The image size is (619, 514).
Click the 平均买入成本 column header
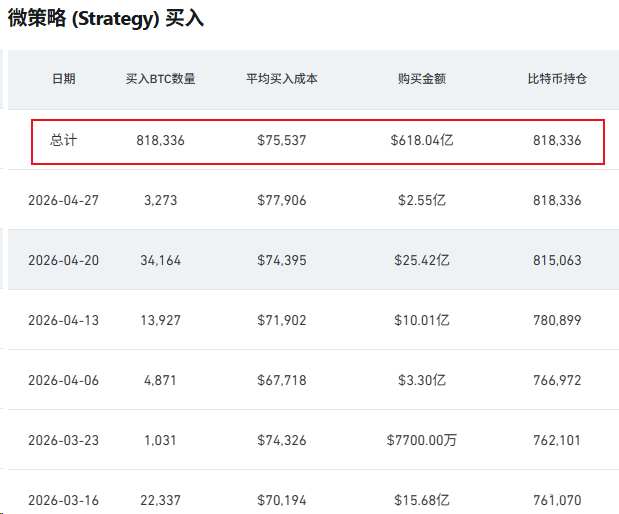[x=281, y=79]
